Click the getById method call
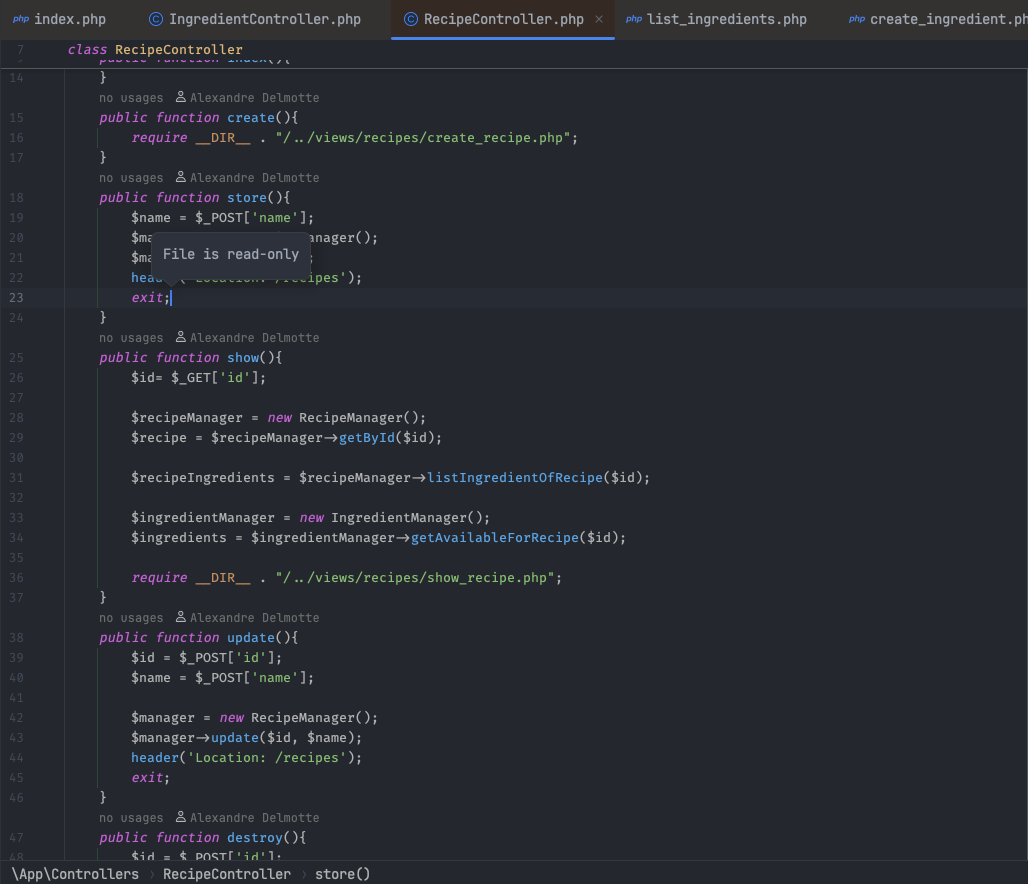This screenshot has width=1028, height=884. click(x=367, y=438)
